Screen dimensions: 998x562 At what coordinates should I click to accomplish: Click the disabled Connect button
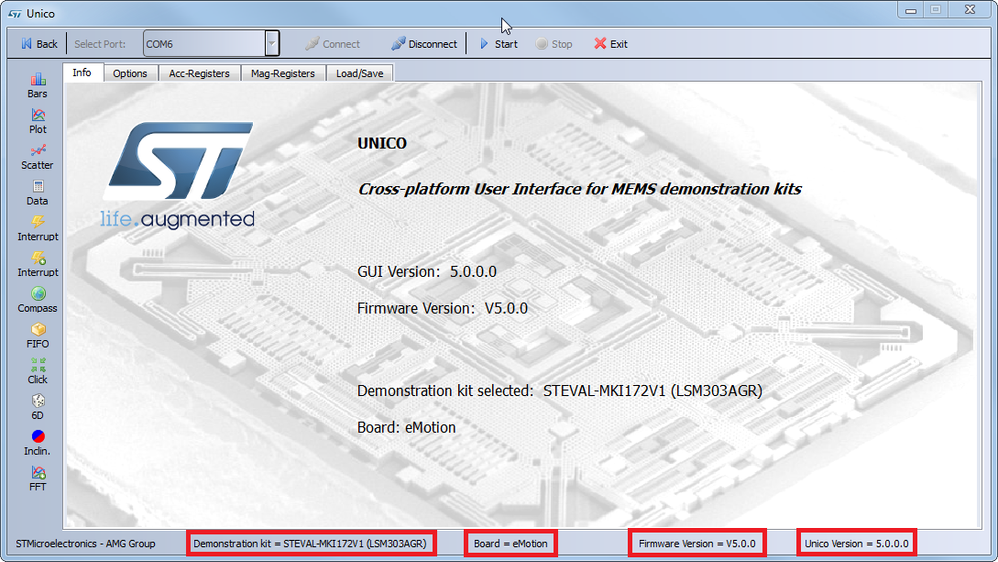pyautogui.click(x=332, y=44)
